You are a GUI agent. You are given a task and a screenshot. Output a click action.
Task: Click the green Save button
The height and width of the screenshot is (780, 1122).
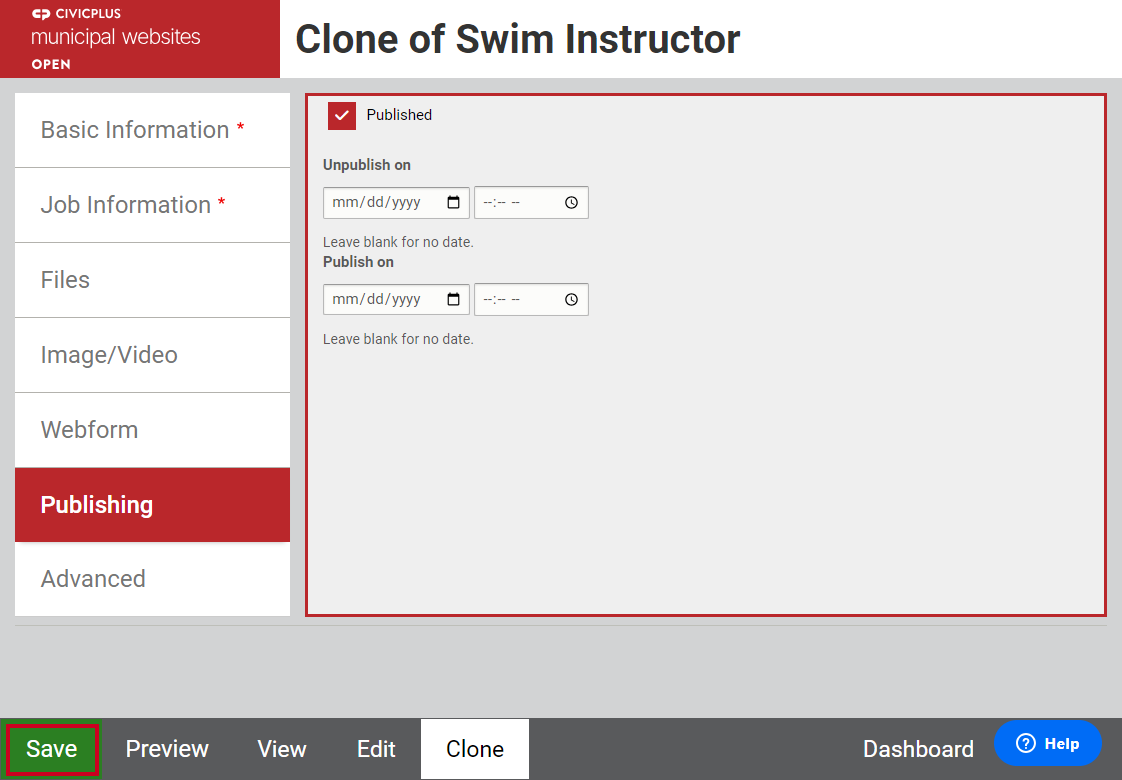(52, 749)
